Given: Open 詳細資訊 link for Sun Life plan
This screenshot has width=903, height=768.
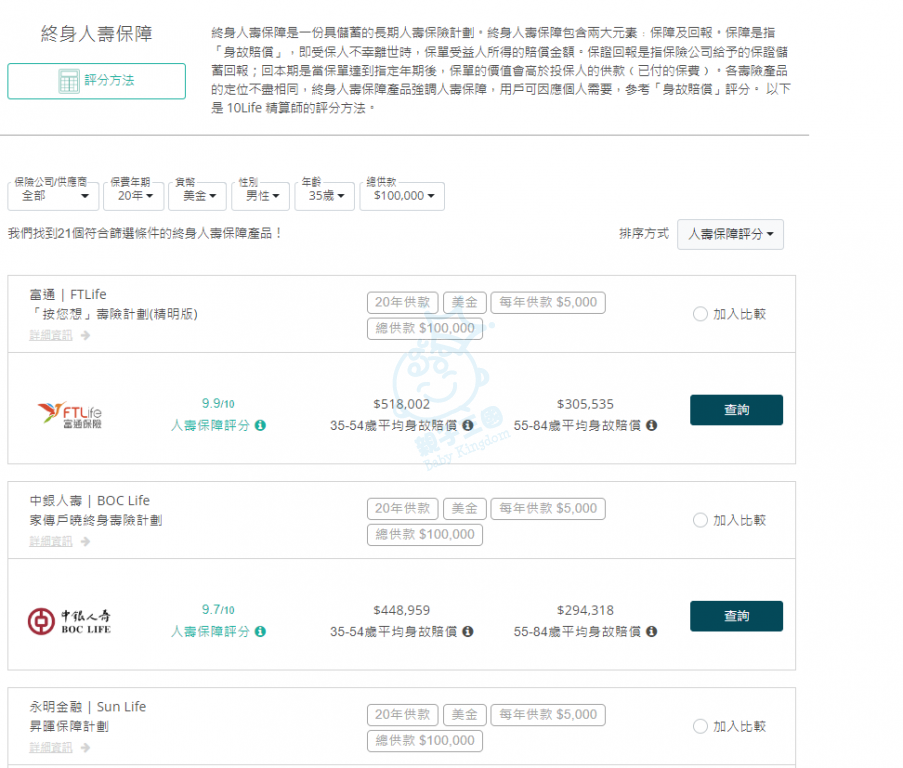Looking at the screenshot, I should tap(51, 748).
